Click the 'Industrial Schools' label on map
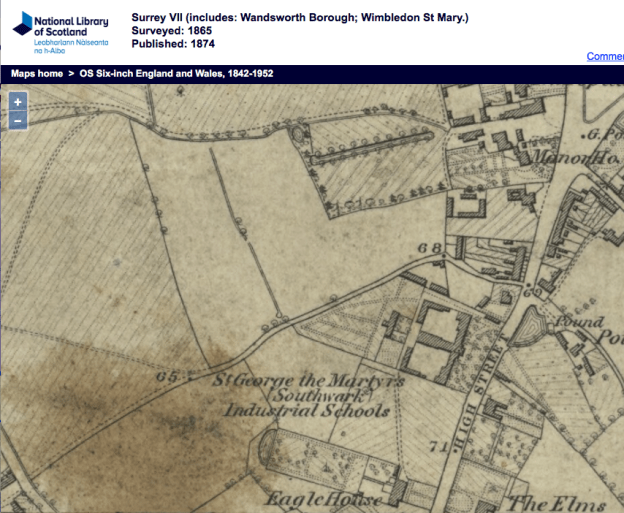The image size is (624, 513). pyautogui.click(x=306, y=411)
